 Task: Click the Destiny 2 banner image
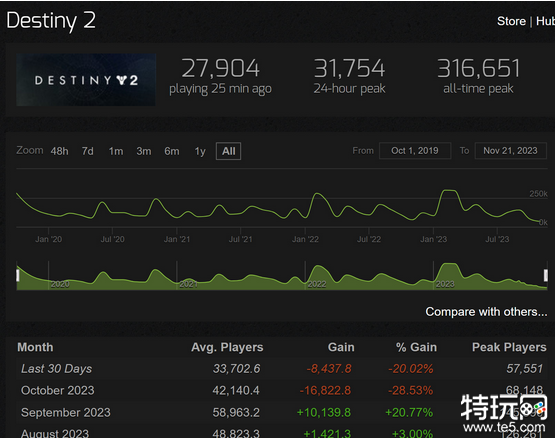(86, 80)
